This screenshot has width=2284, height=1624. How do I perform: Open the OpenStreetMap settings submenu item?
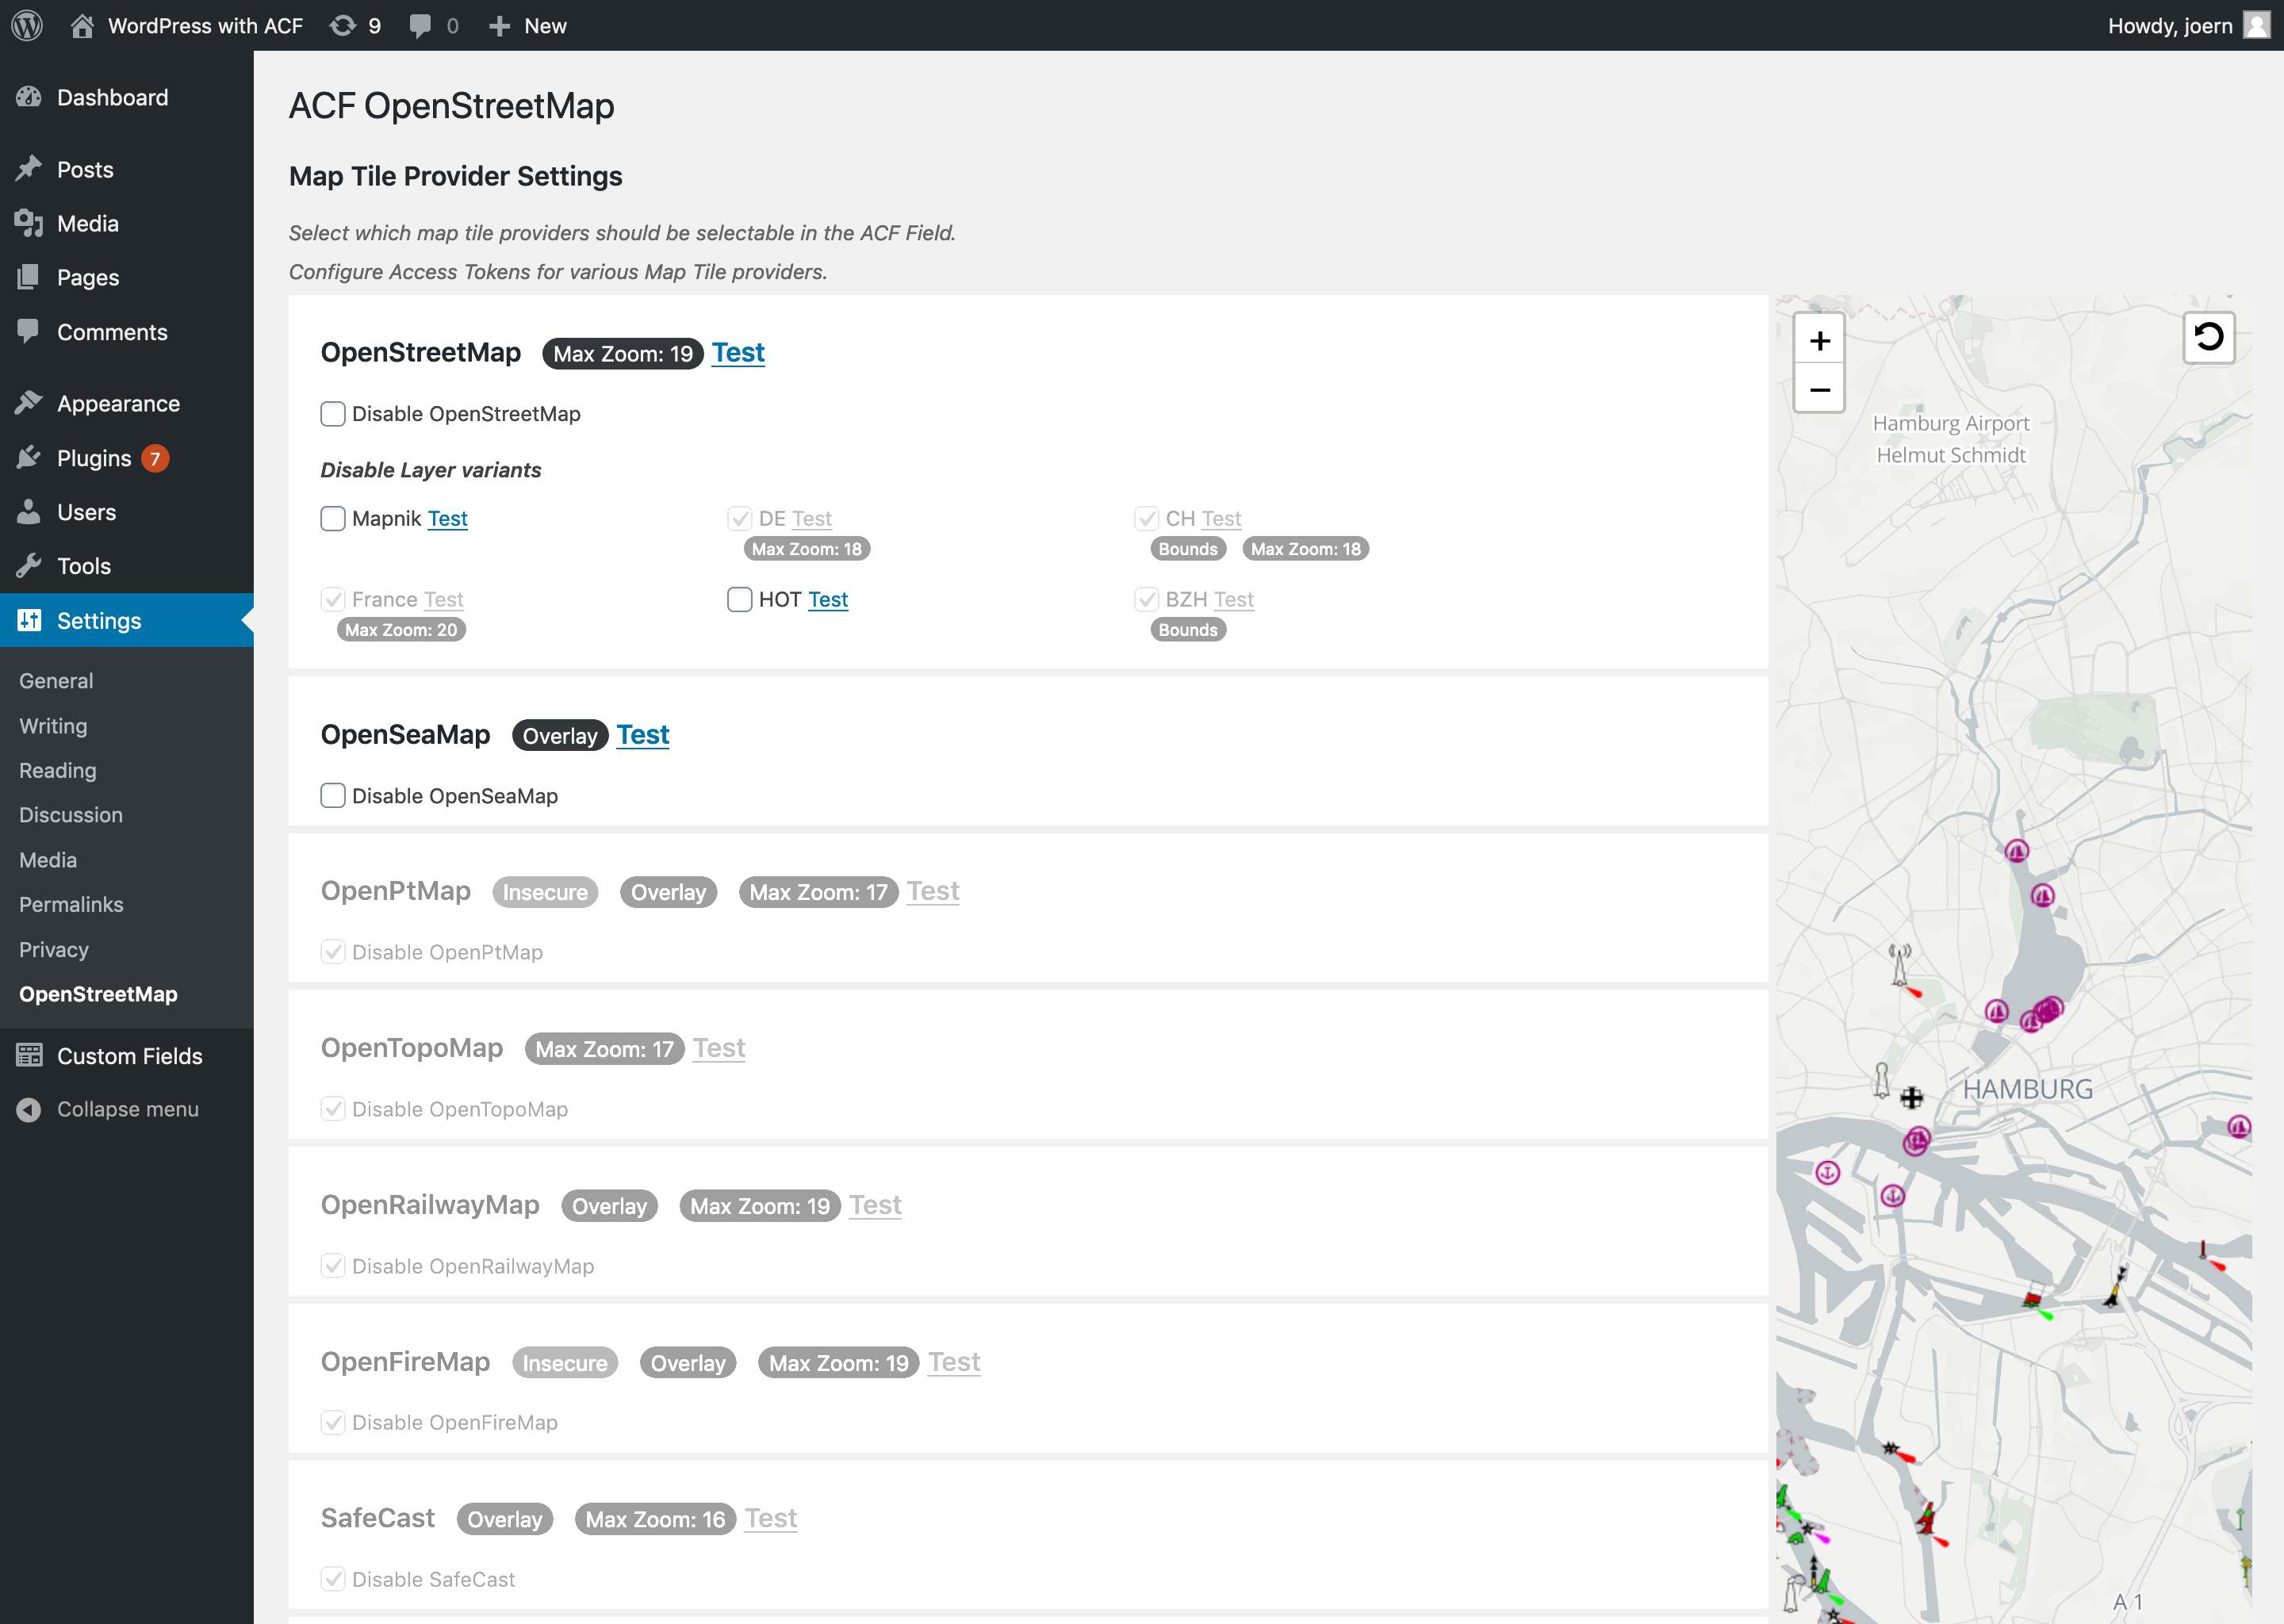pyautogui.click(x=98, y=994)
